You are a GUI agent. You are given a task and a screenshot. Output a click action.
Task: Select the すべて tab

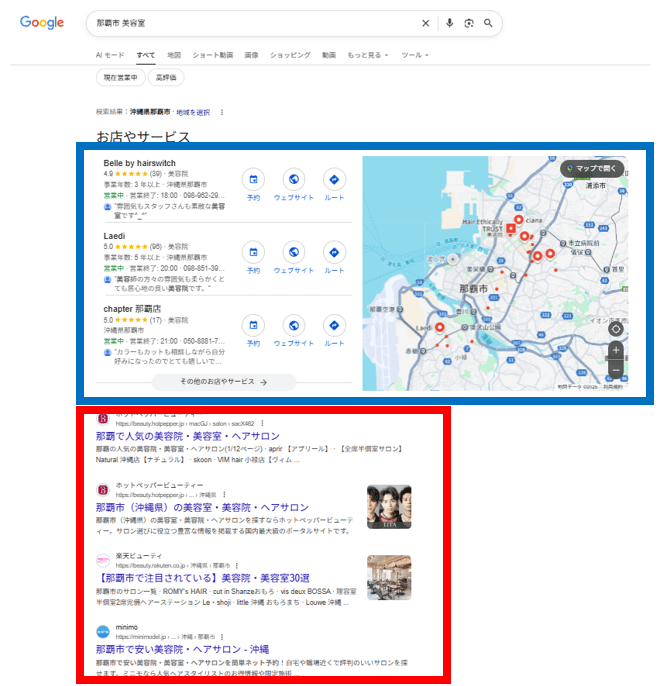[146, 55]
